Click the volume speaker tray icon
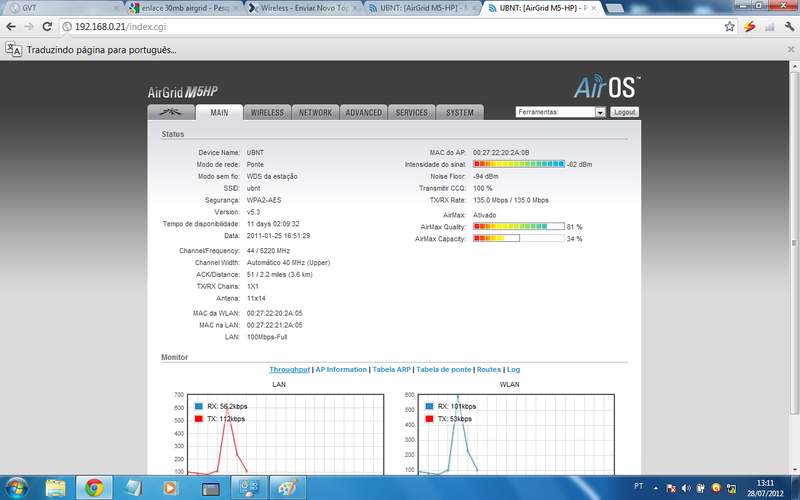 click(686, 488)
